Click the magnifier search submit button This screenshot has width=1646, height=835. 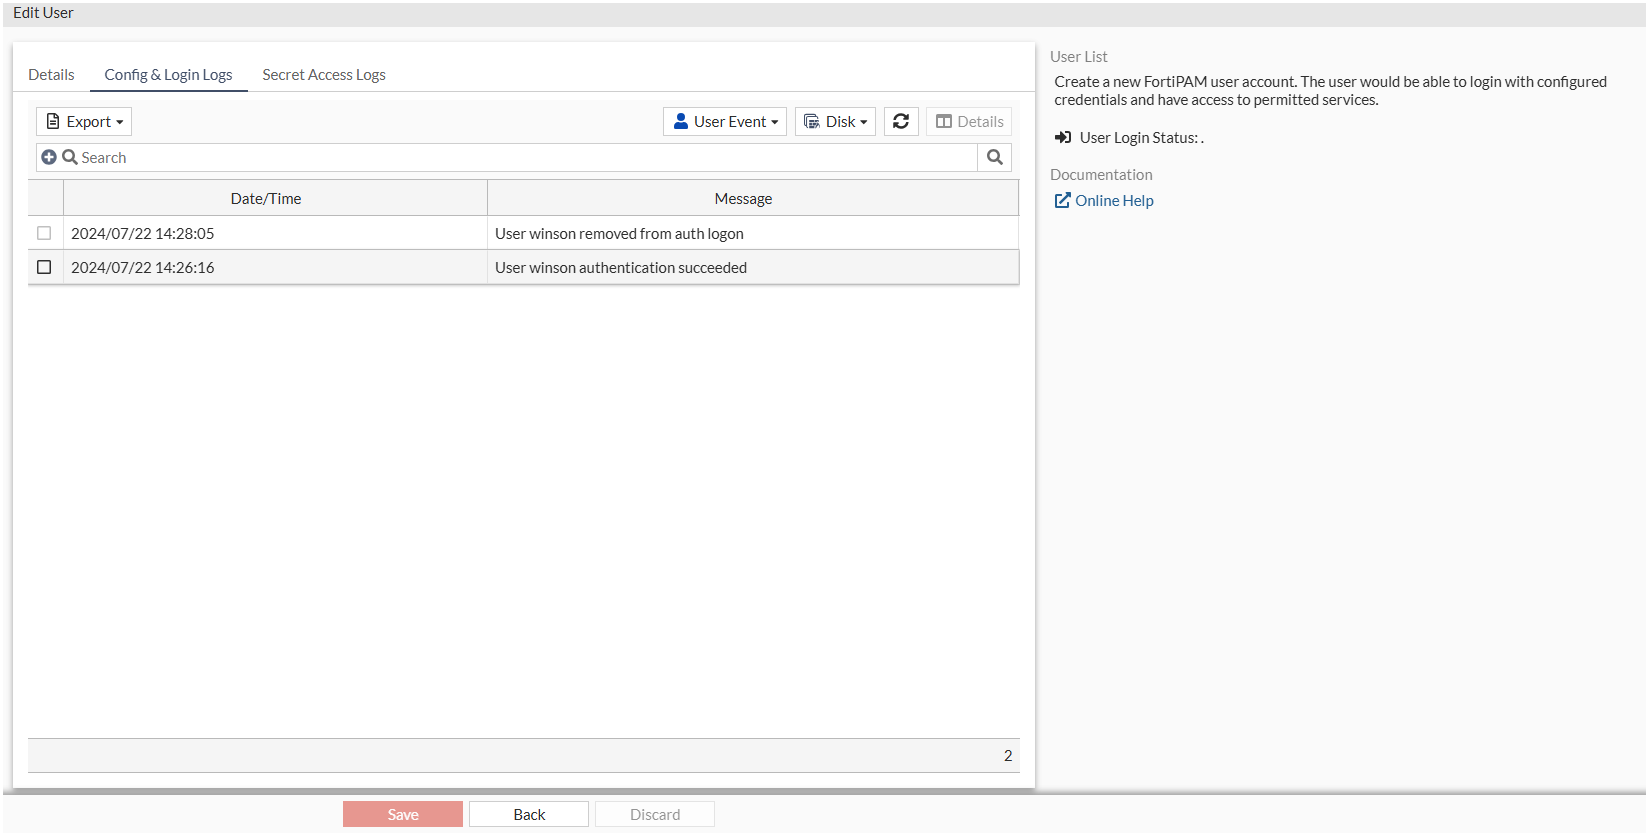[x=994, y=157]
